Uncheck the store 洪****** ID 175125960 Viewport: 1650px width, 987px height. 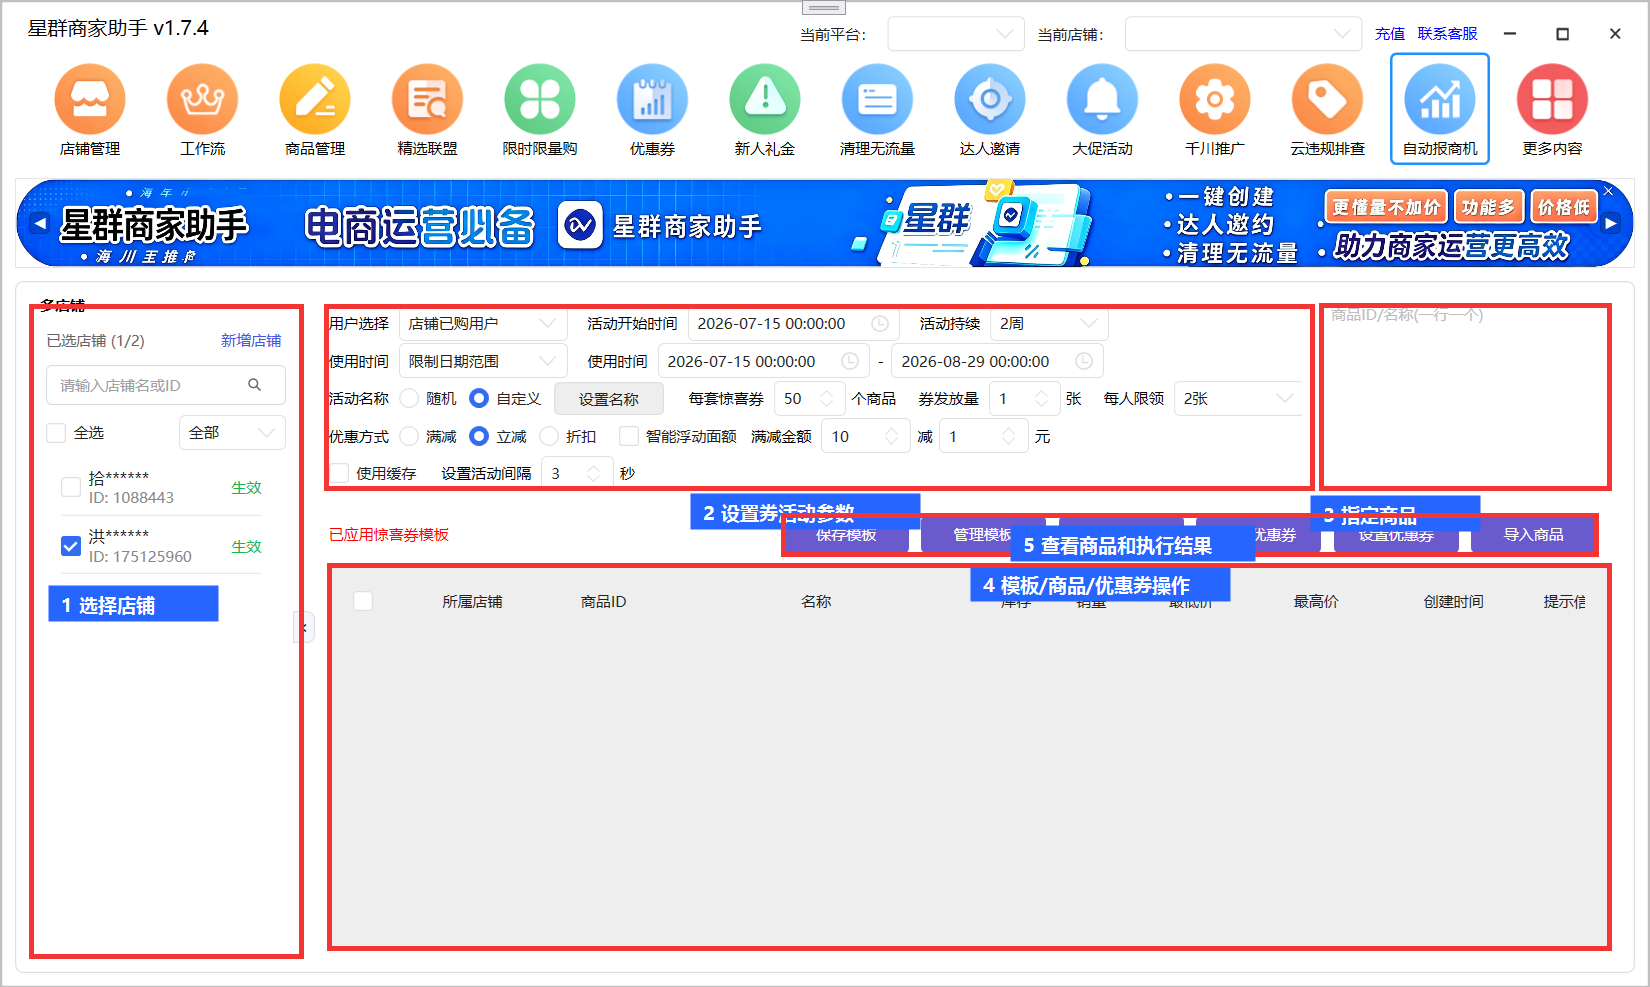point(71,546)
